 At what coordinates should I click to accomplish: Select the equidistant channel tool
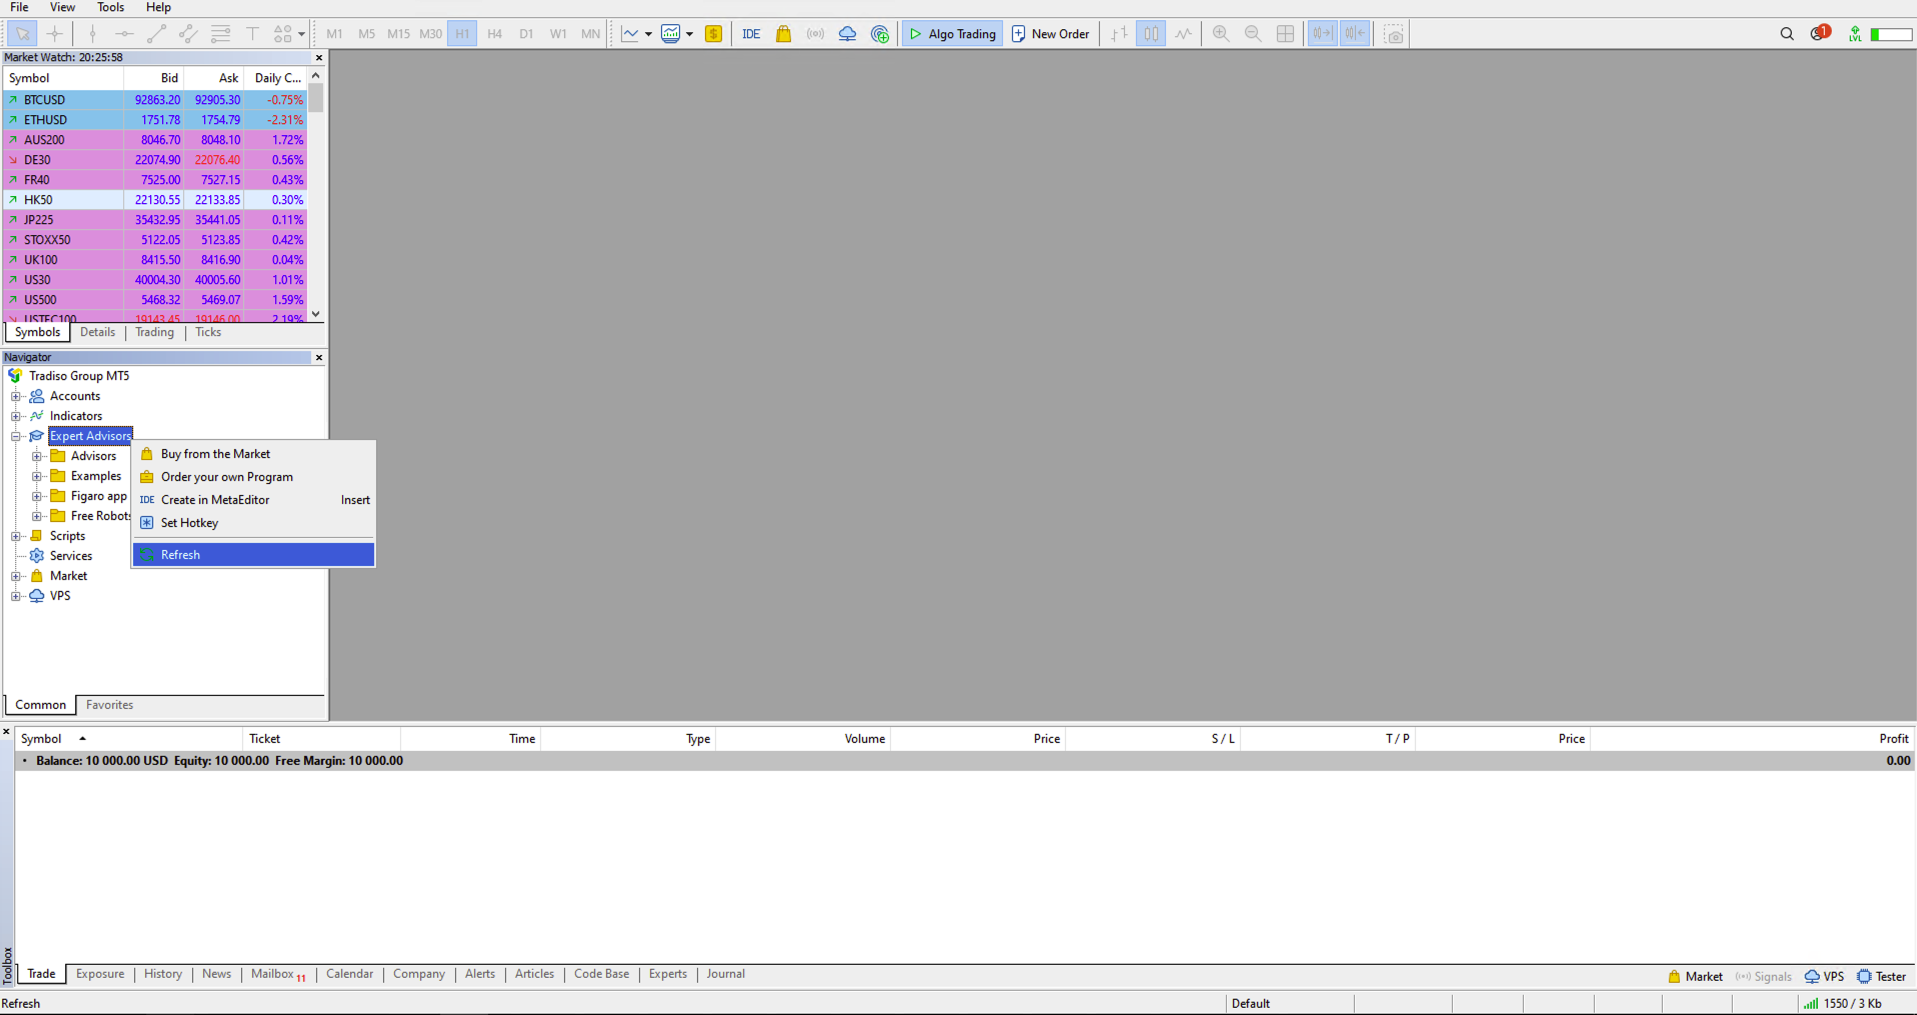[x=188, y=34]
